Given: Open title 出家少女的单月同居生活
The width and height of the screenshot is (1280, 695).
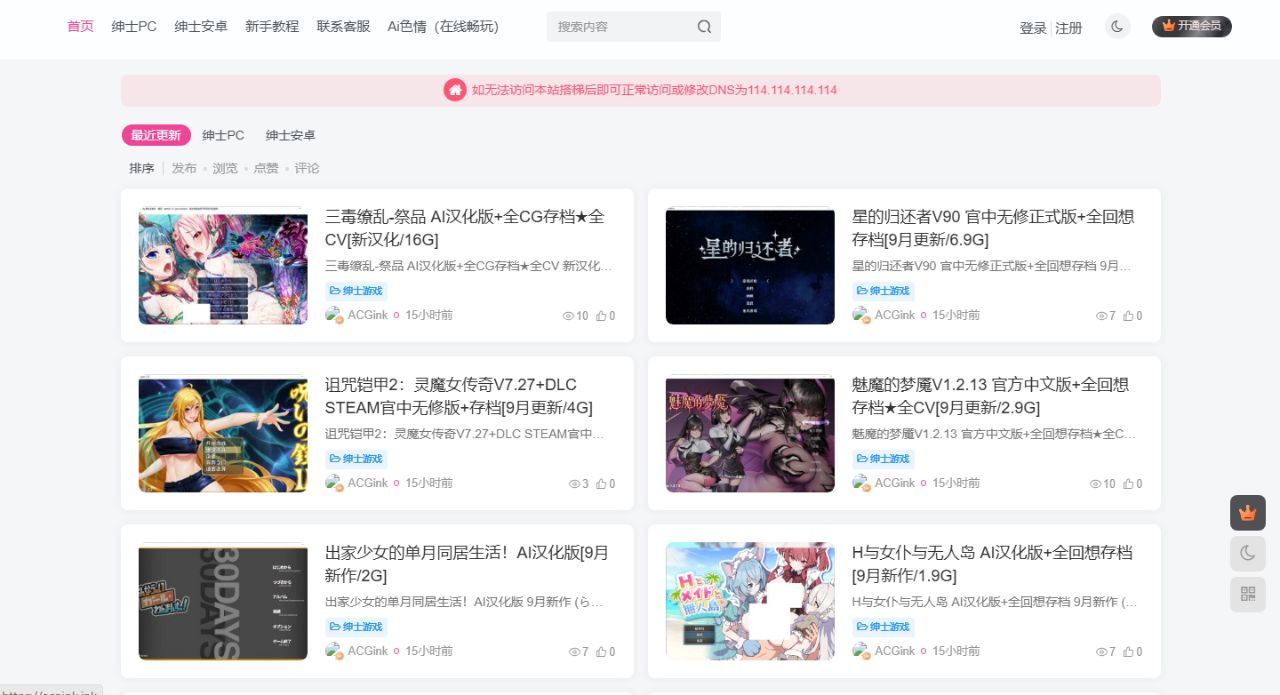Looking at the screenshot, I should click(467, 564).
